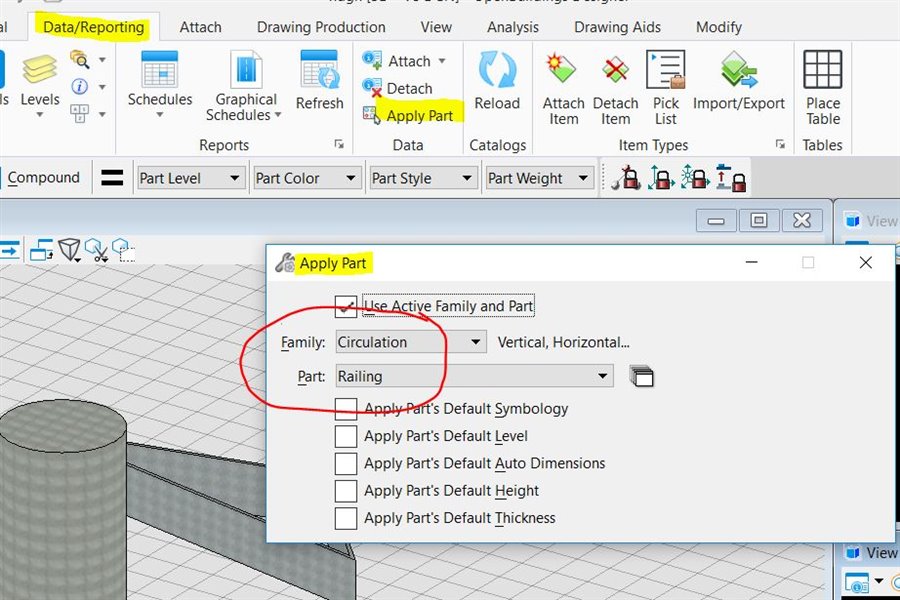
Task: Open the Drawing Production tab
Action: (x=321, y=27)
